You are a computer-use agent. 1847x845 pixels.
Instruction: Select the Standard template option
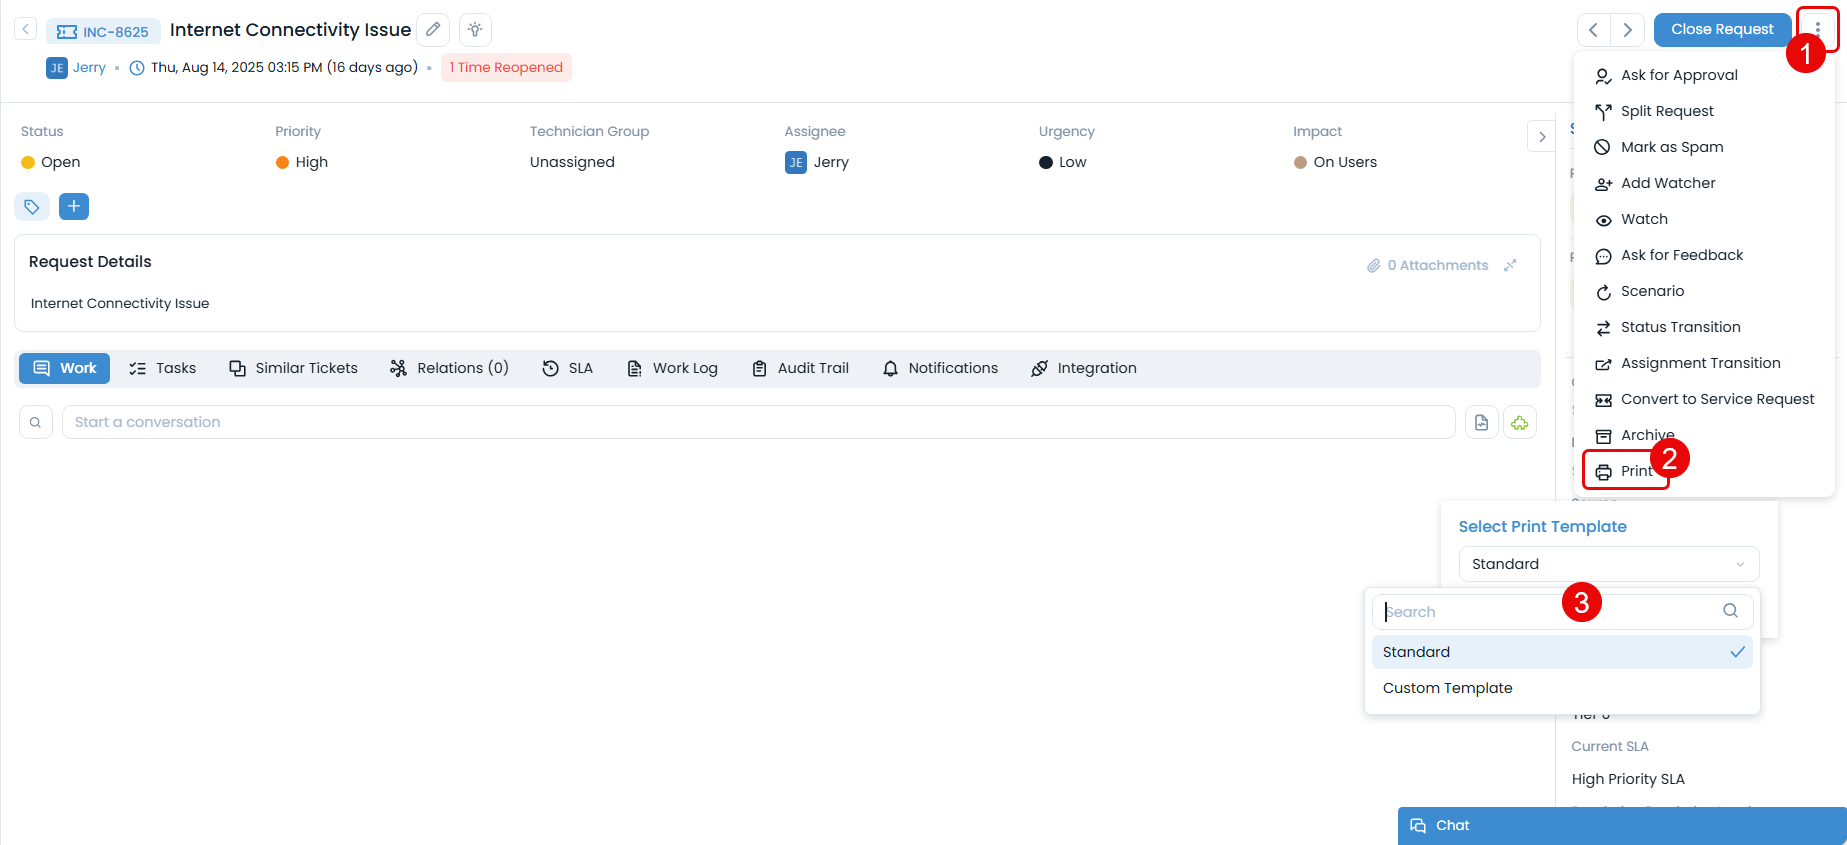click(x=1416, y=652)
